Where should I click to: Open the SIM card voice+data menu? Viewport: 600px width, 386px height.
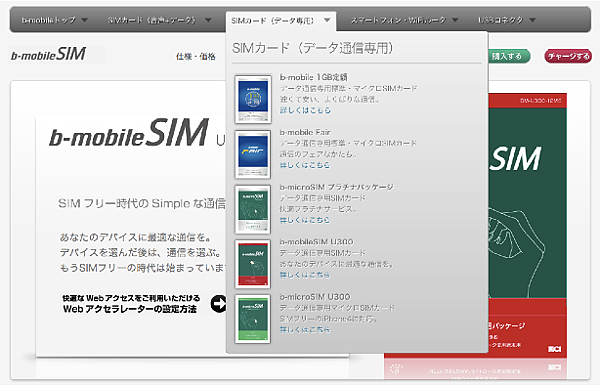(152, 20)
